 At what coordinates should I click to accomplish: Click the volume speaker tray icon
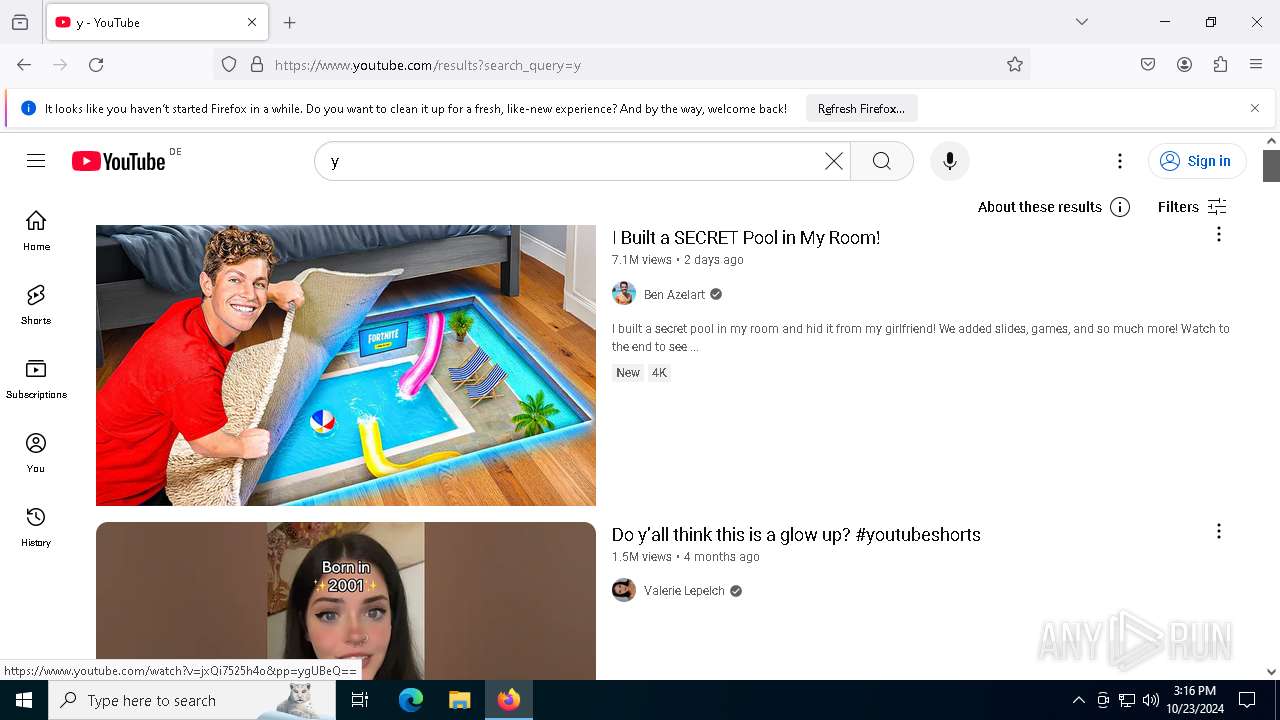coord(1151,700)
